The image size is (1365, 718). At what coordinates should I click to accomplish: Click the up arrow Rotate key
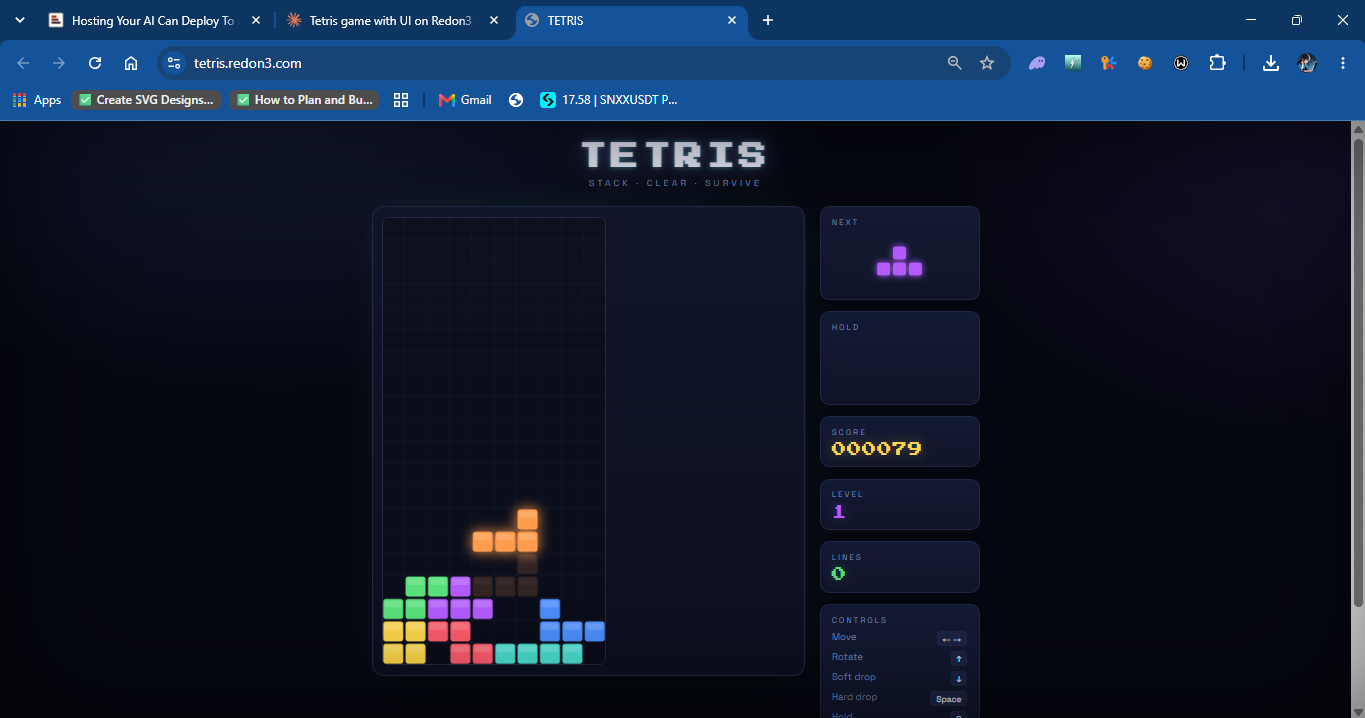coord(959,659)
